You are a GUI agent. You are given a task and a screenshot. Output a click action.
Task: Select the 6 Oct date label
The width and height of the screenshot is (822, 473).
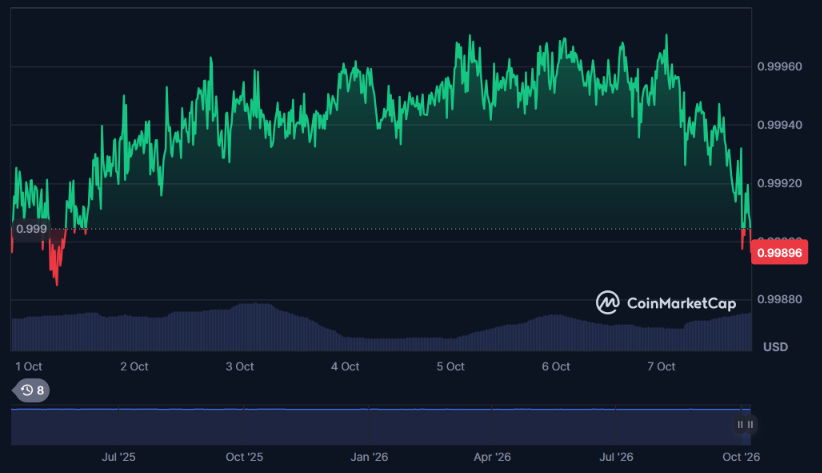coord(556,367)
